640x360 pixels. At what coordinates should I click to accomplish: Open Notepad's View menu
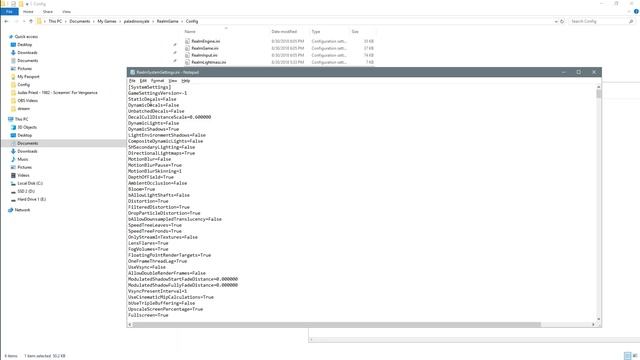point(173,81)
